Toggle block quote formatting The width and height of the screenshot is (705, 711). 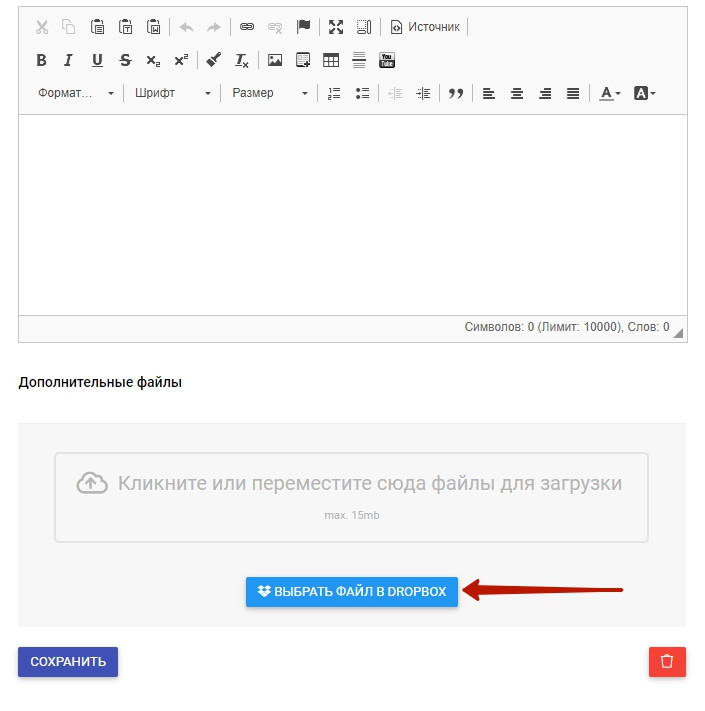[x=456, y=93]
